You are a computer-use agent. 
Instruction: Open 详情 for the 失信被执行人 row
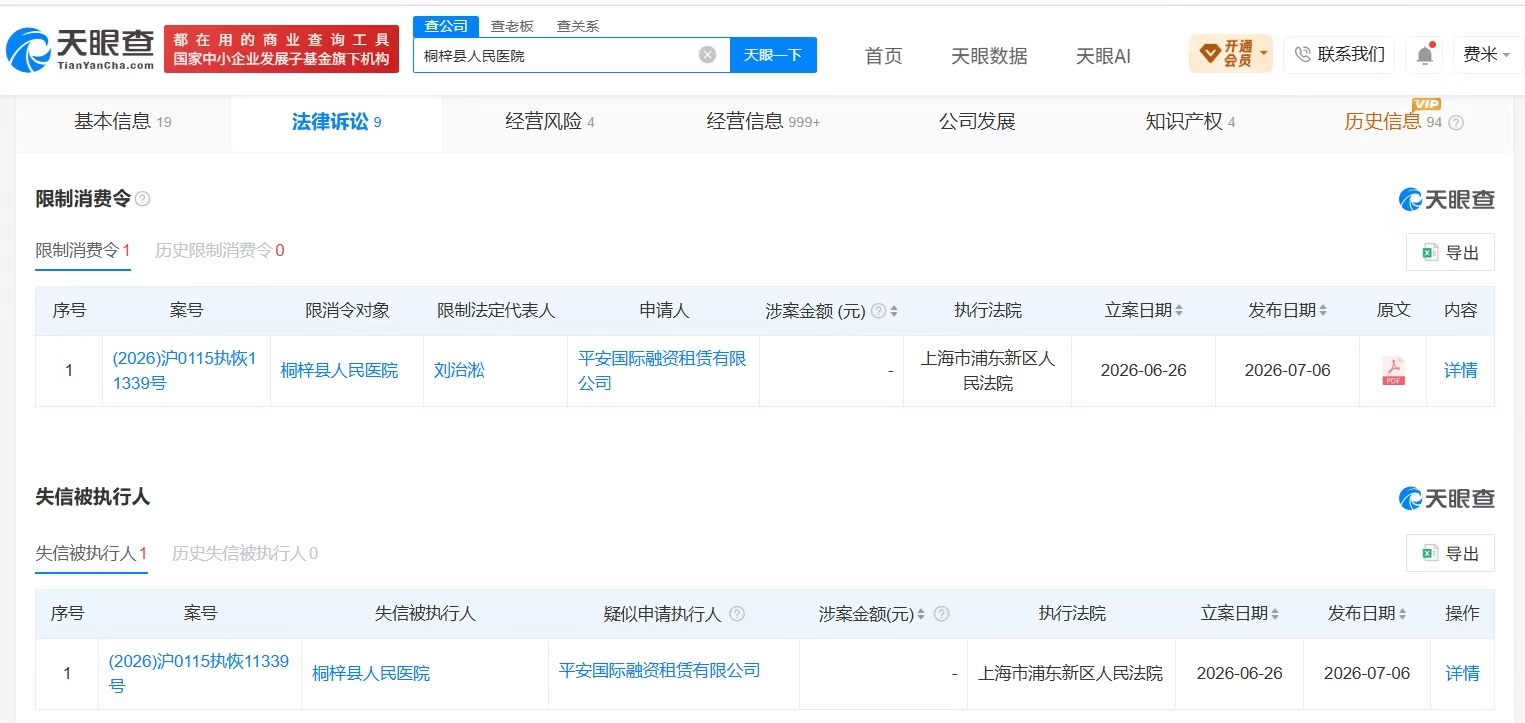click(1462, 674)
